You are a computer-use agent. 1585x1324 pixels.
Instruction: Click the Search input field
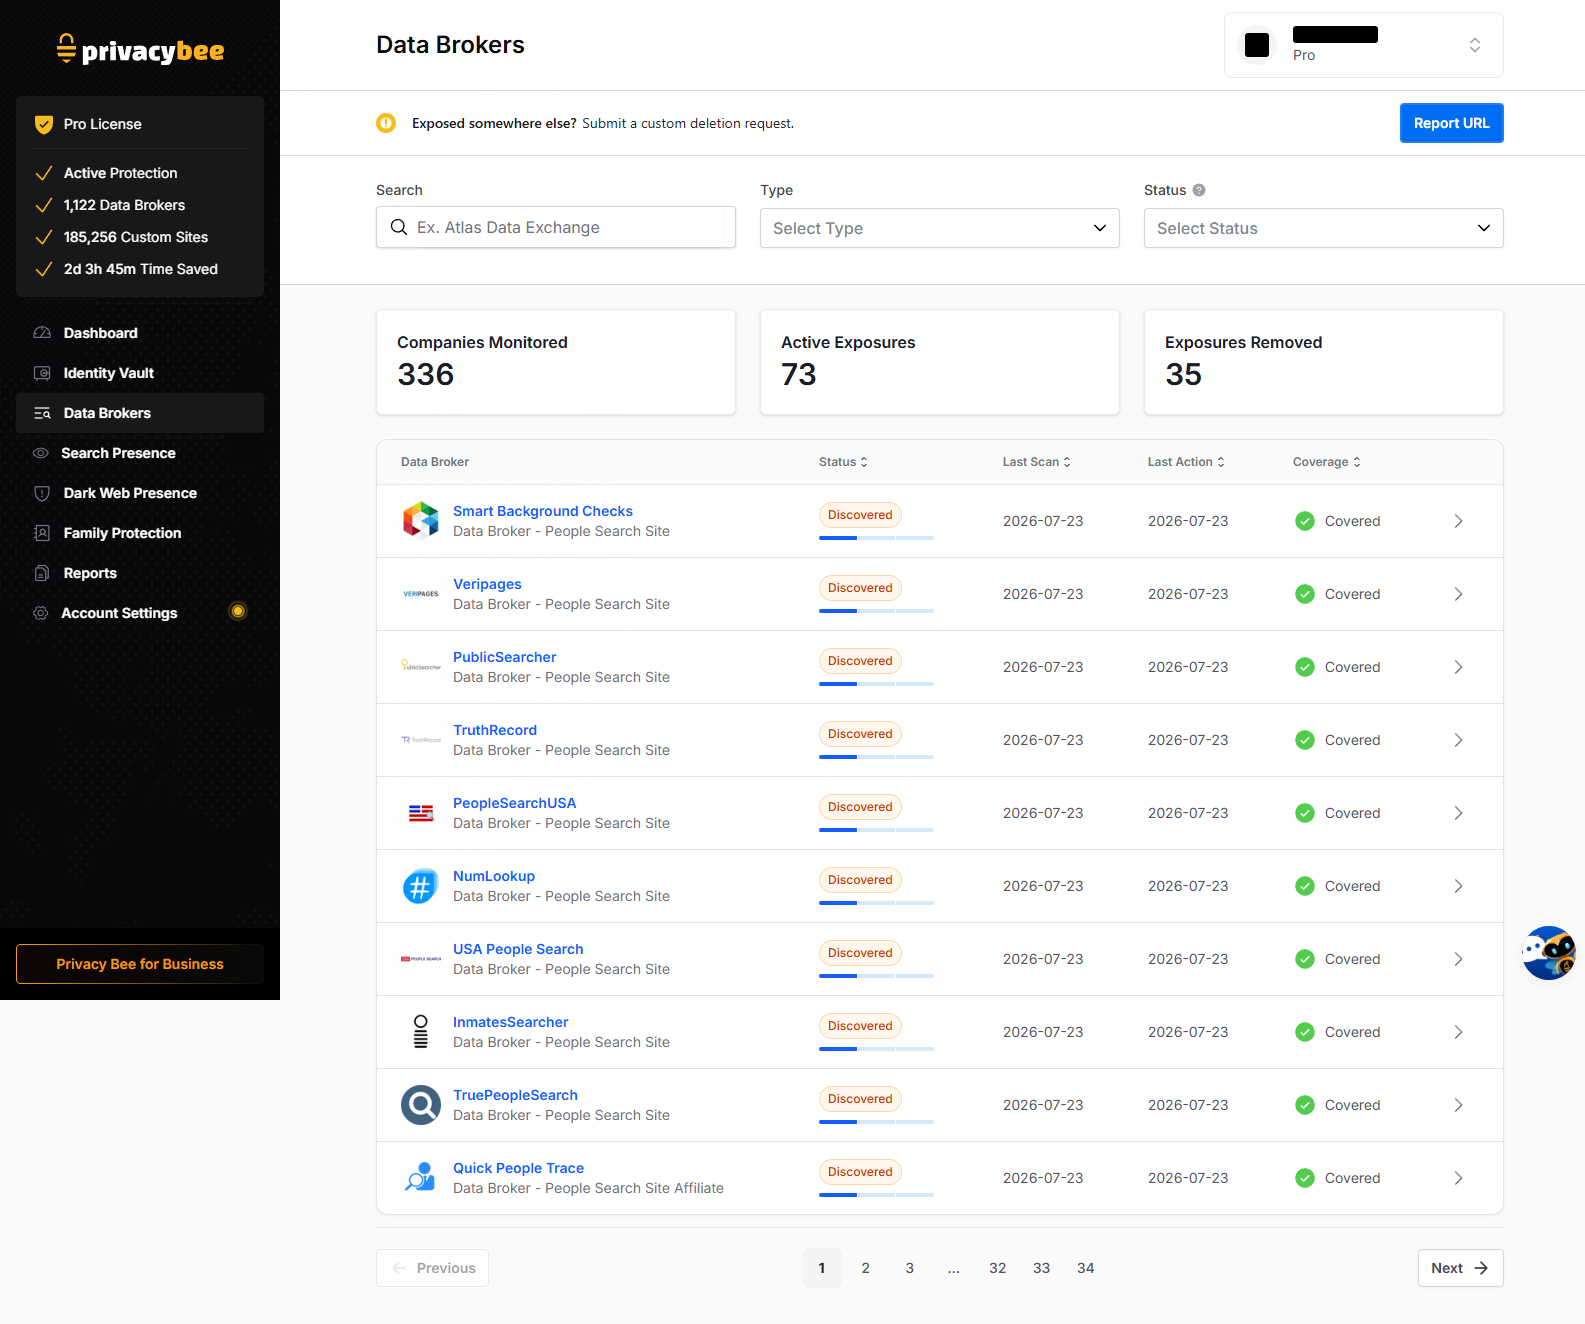tap(556, 227)
